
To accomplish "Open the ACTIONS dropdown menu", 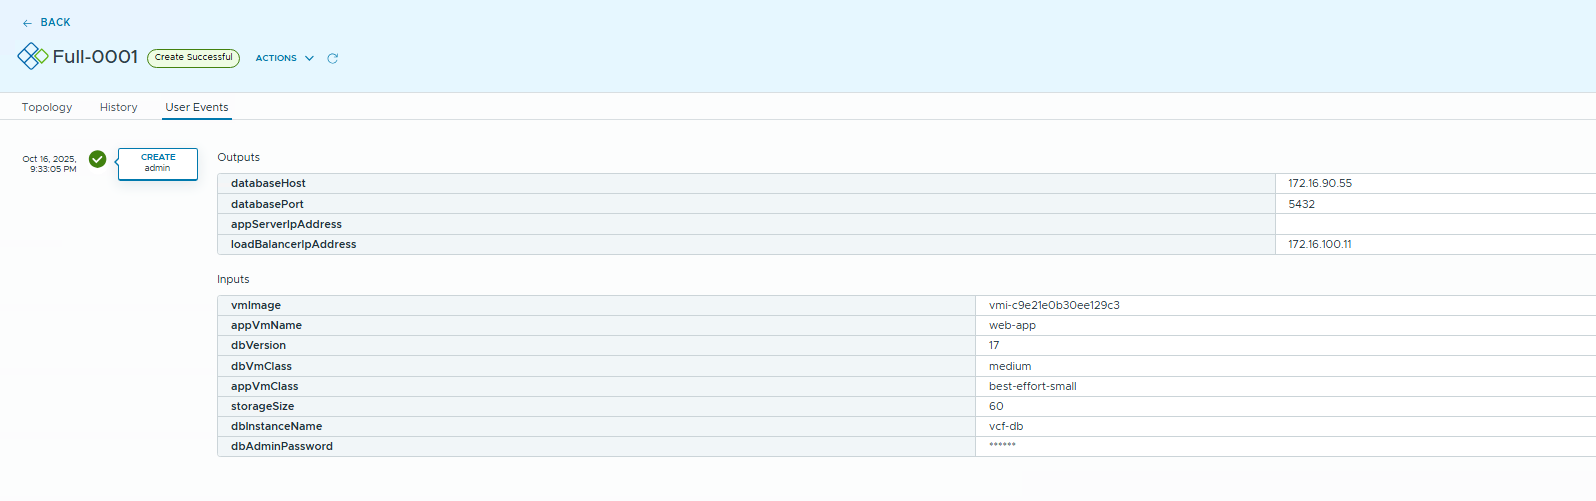I will [x=284, y=58].
